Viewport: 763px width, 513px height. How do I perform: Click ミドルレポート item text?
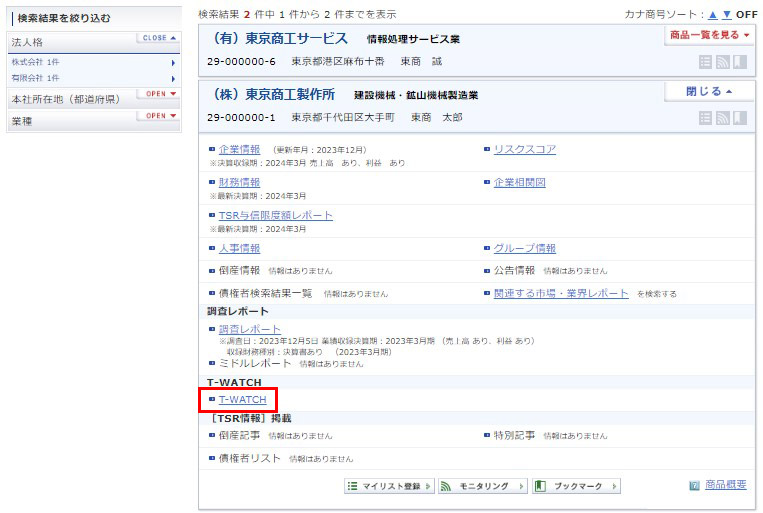[x=254, y=364]
